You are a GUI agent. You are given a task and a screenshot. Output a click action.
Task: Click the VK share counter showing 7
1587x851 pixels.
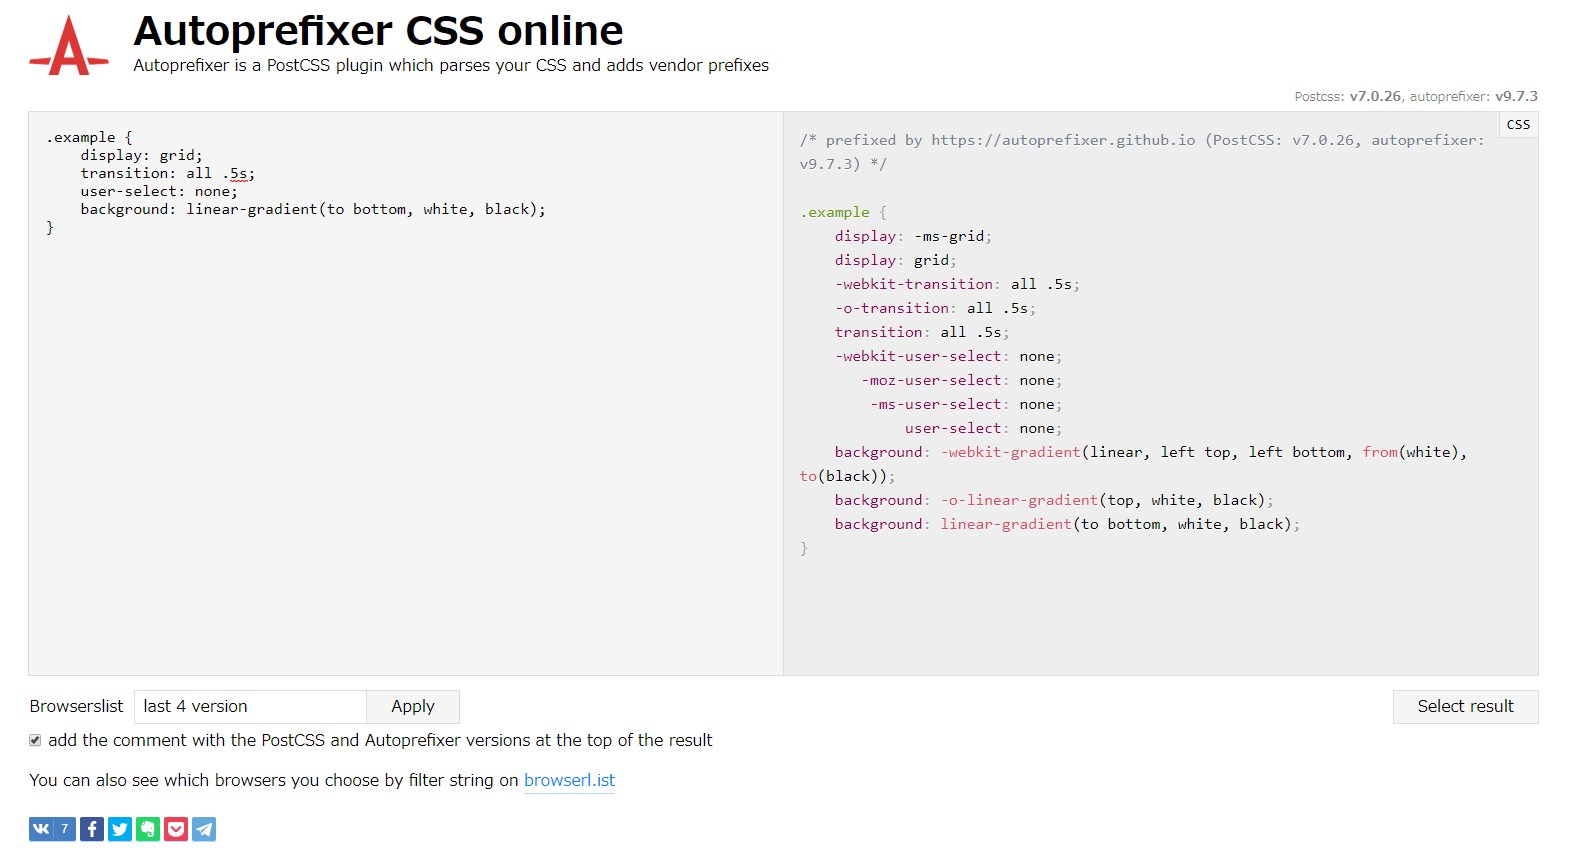click(x=65, y=829)
